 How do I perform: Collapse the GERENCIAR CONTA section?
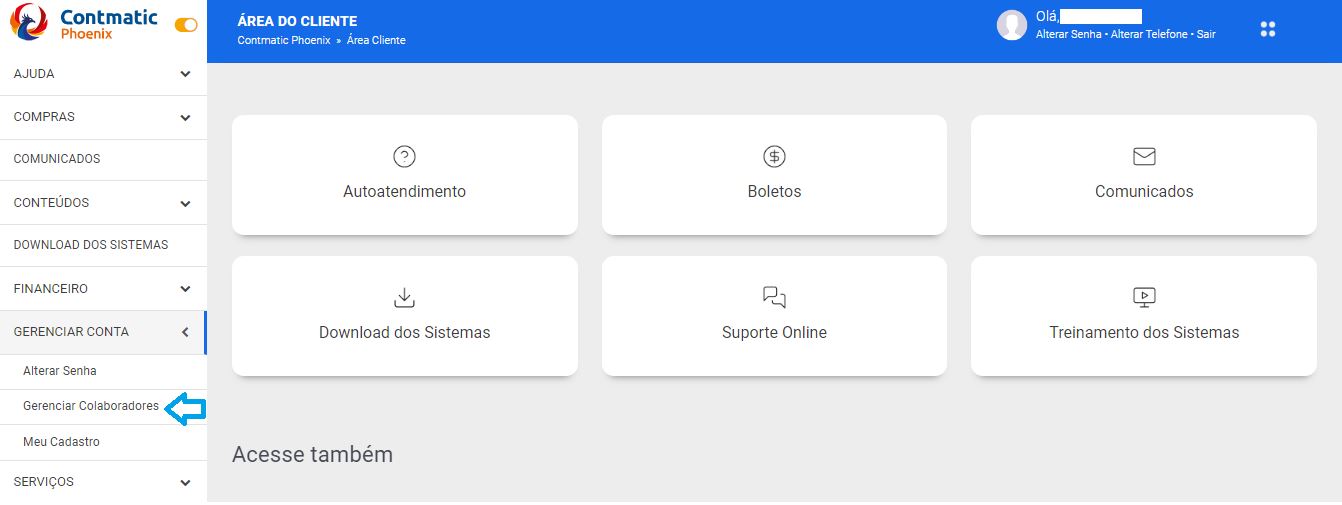pos(103,332)
